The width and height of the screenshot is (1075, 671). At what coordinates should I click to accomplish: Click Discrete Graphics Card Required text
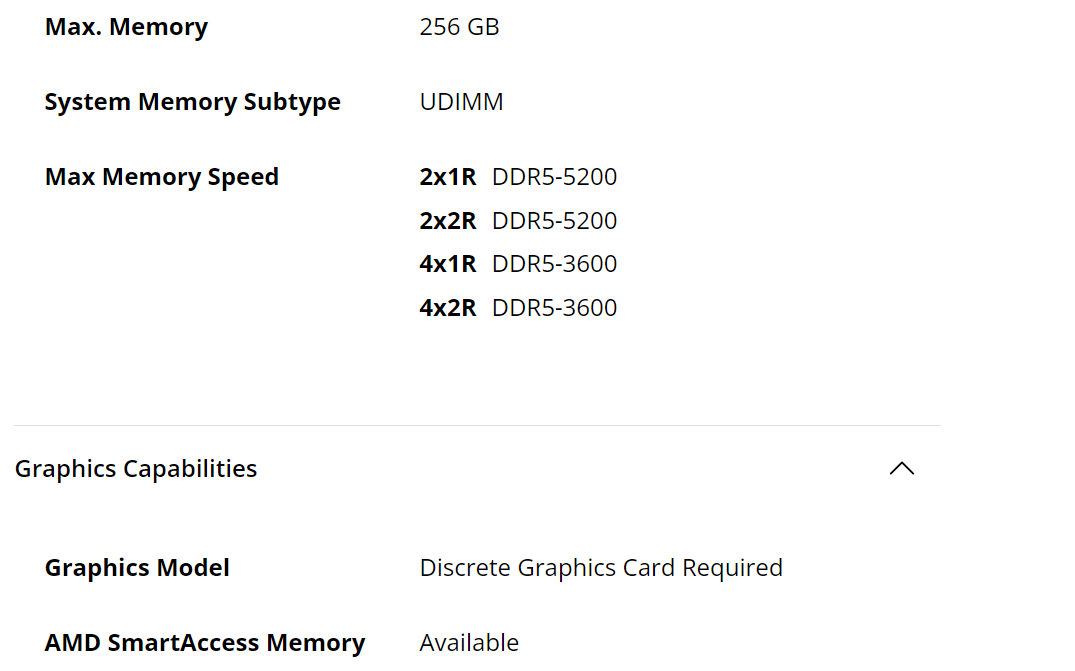point(601,568)
